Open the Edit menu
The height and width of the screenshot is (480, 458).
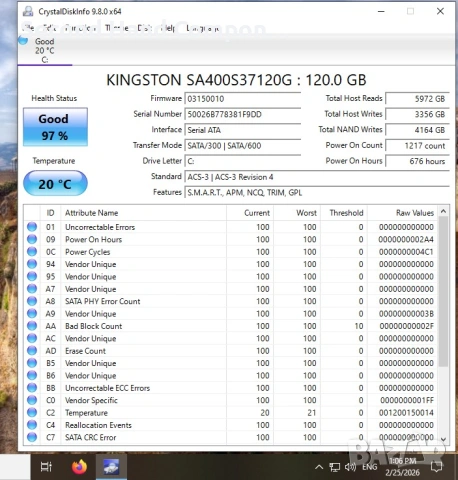pos(50,28)
